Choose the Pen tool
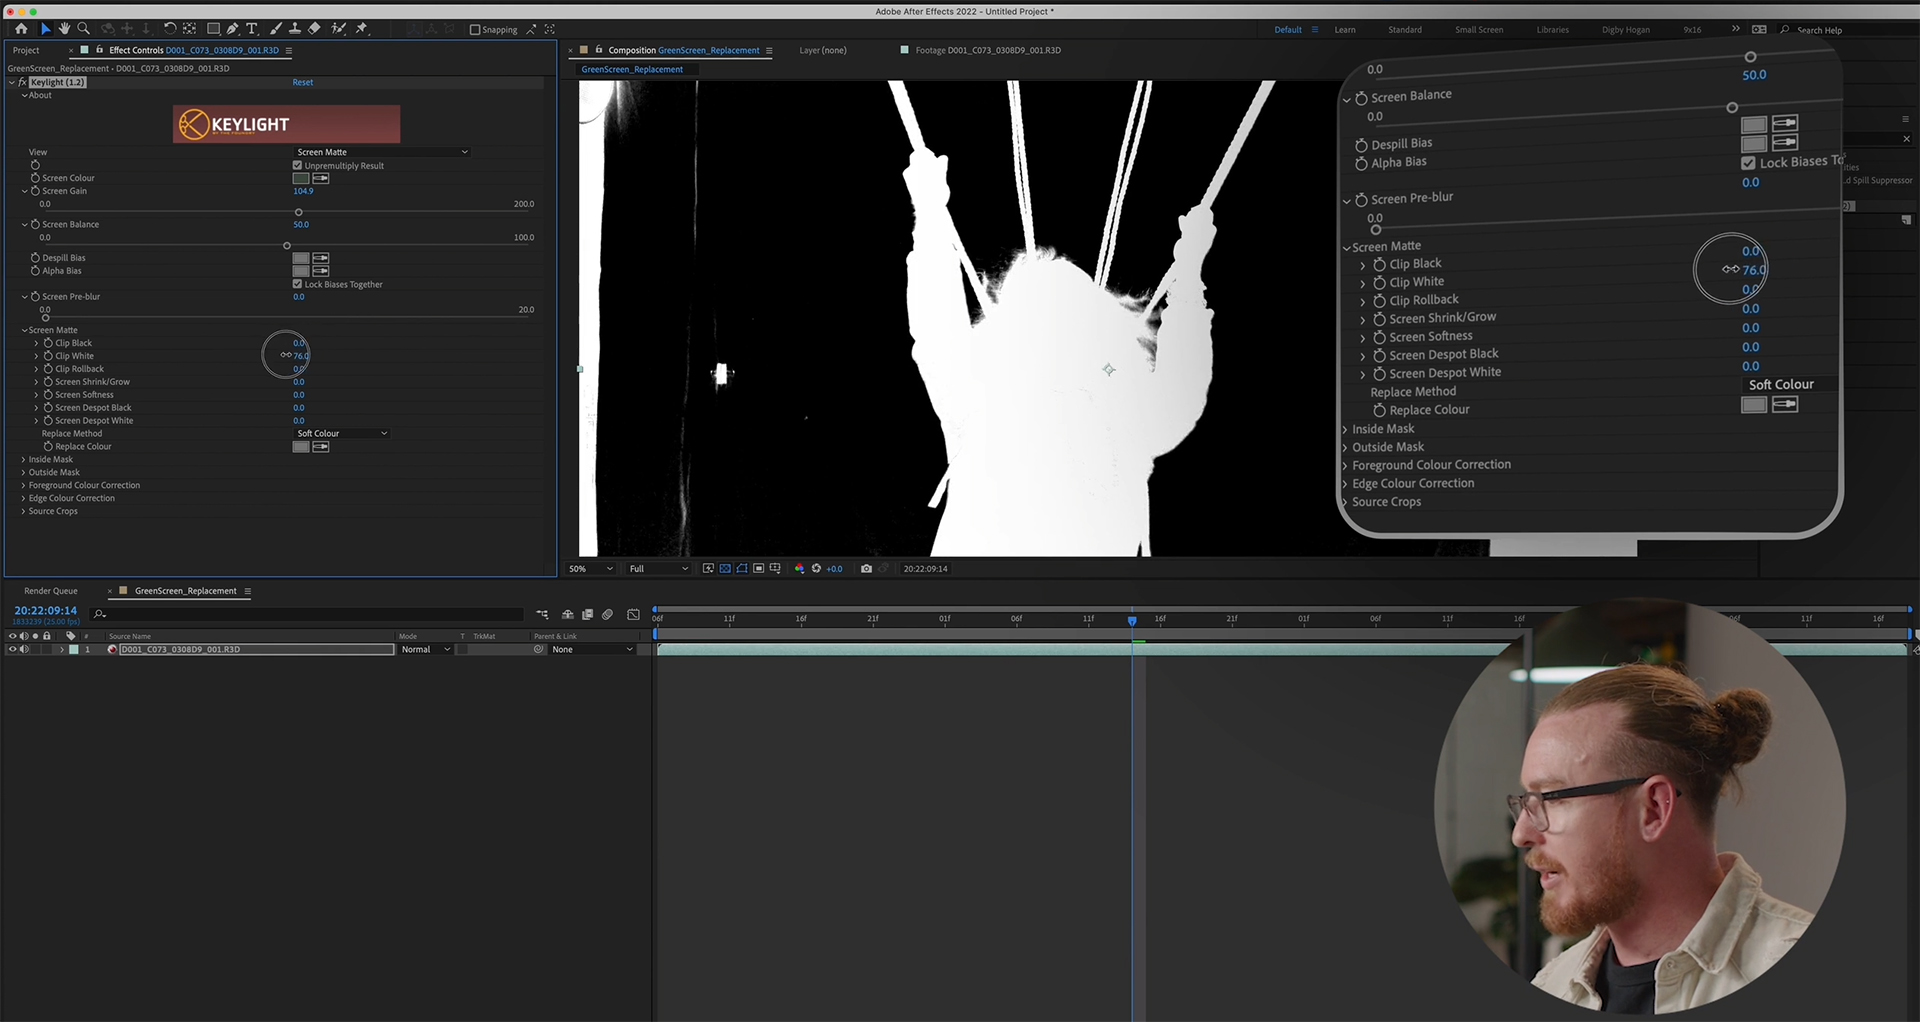This screenshot has height=1022, width=1920. (x=232, y=29)
